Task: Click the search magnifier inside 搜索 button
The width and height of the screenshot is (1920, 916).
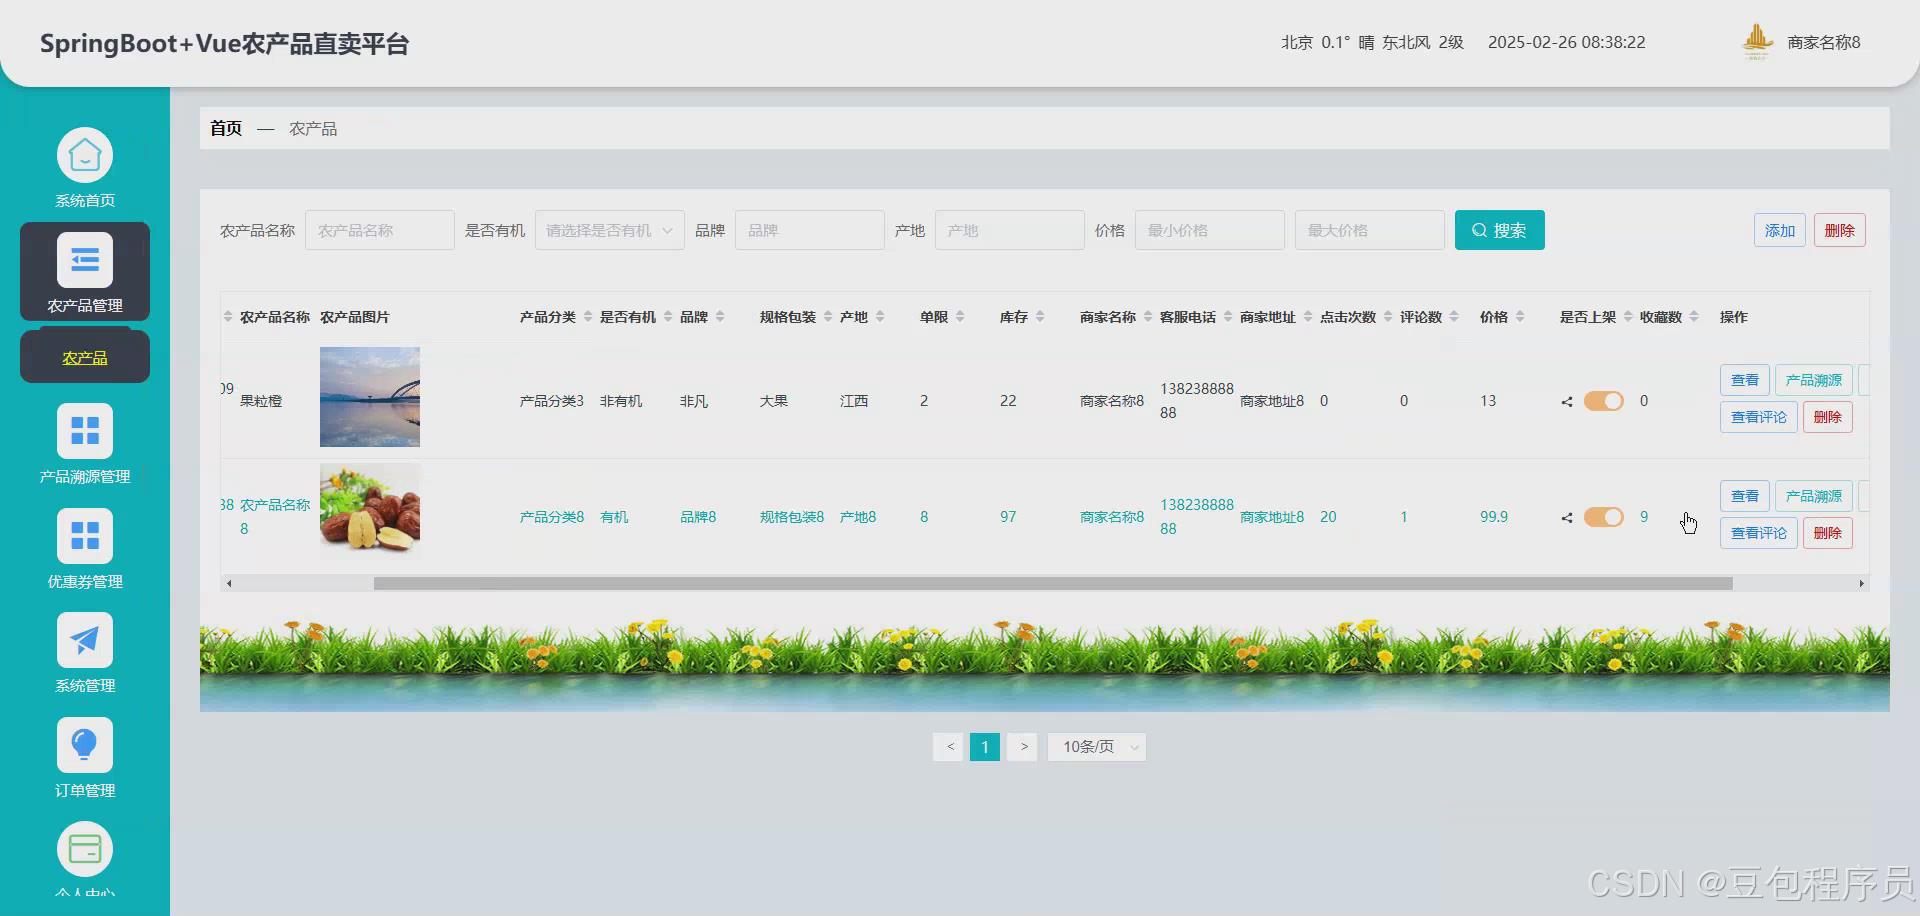Action: point(1479,230)
